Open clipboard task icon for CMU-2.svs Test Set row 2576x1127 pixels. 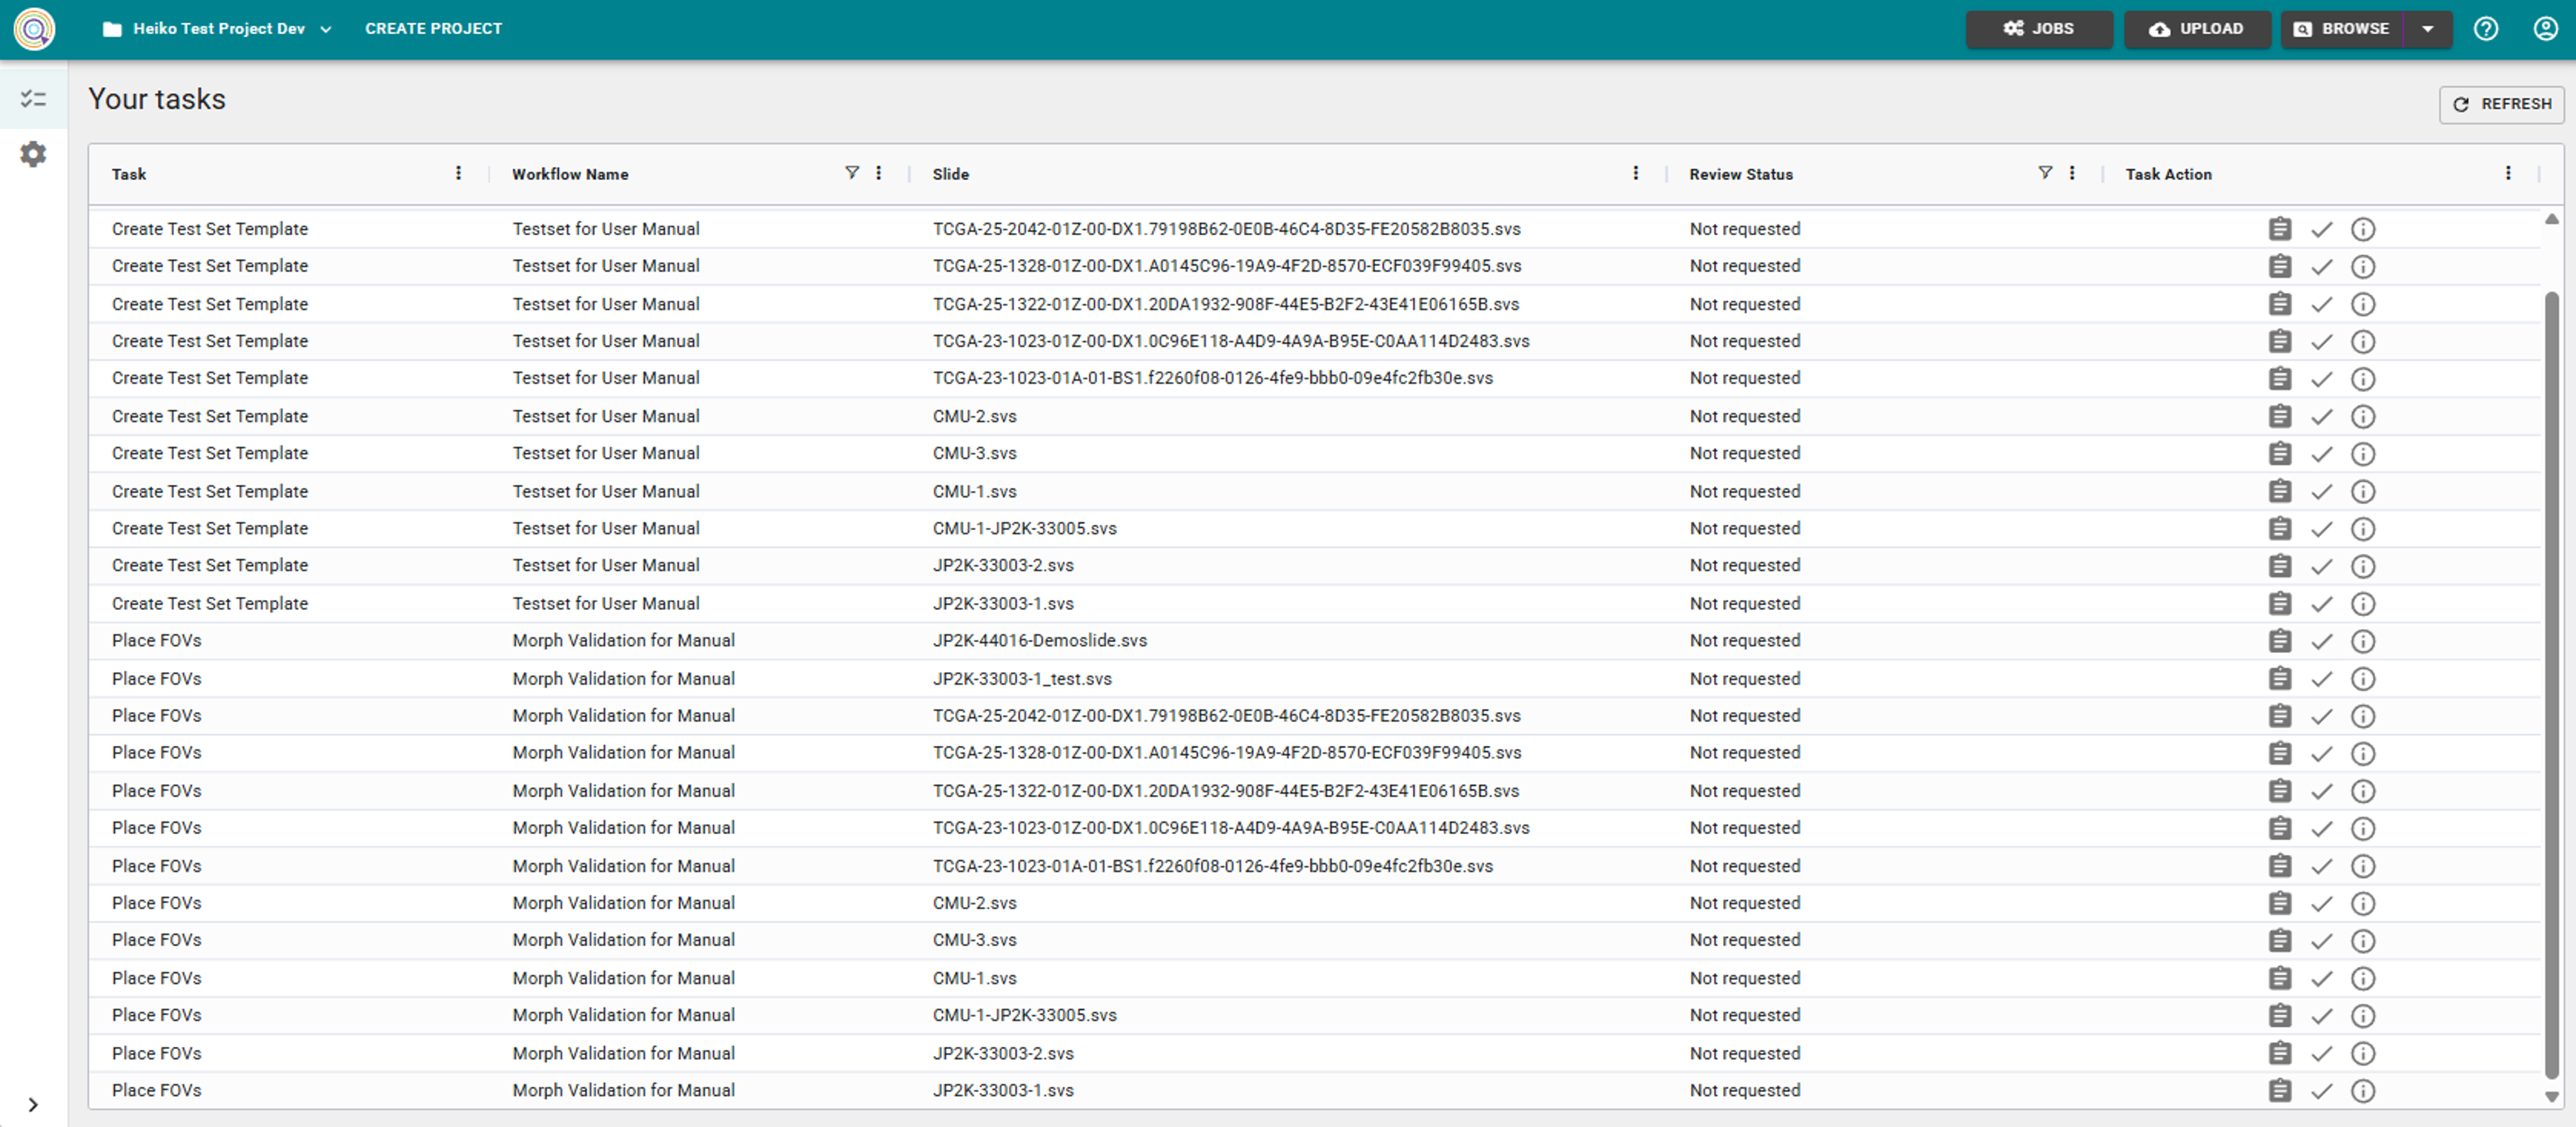tap(2279, 416)
